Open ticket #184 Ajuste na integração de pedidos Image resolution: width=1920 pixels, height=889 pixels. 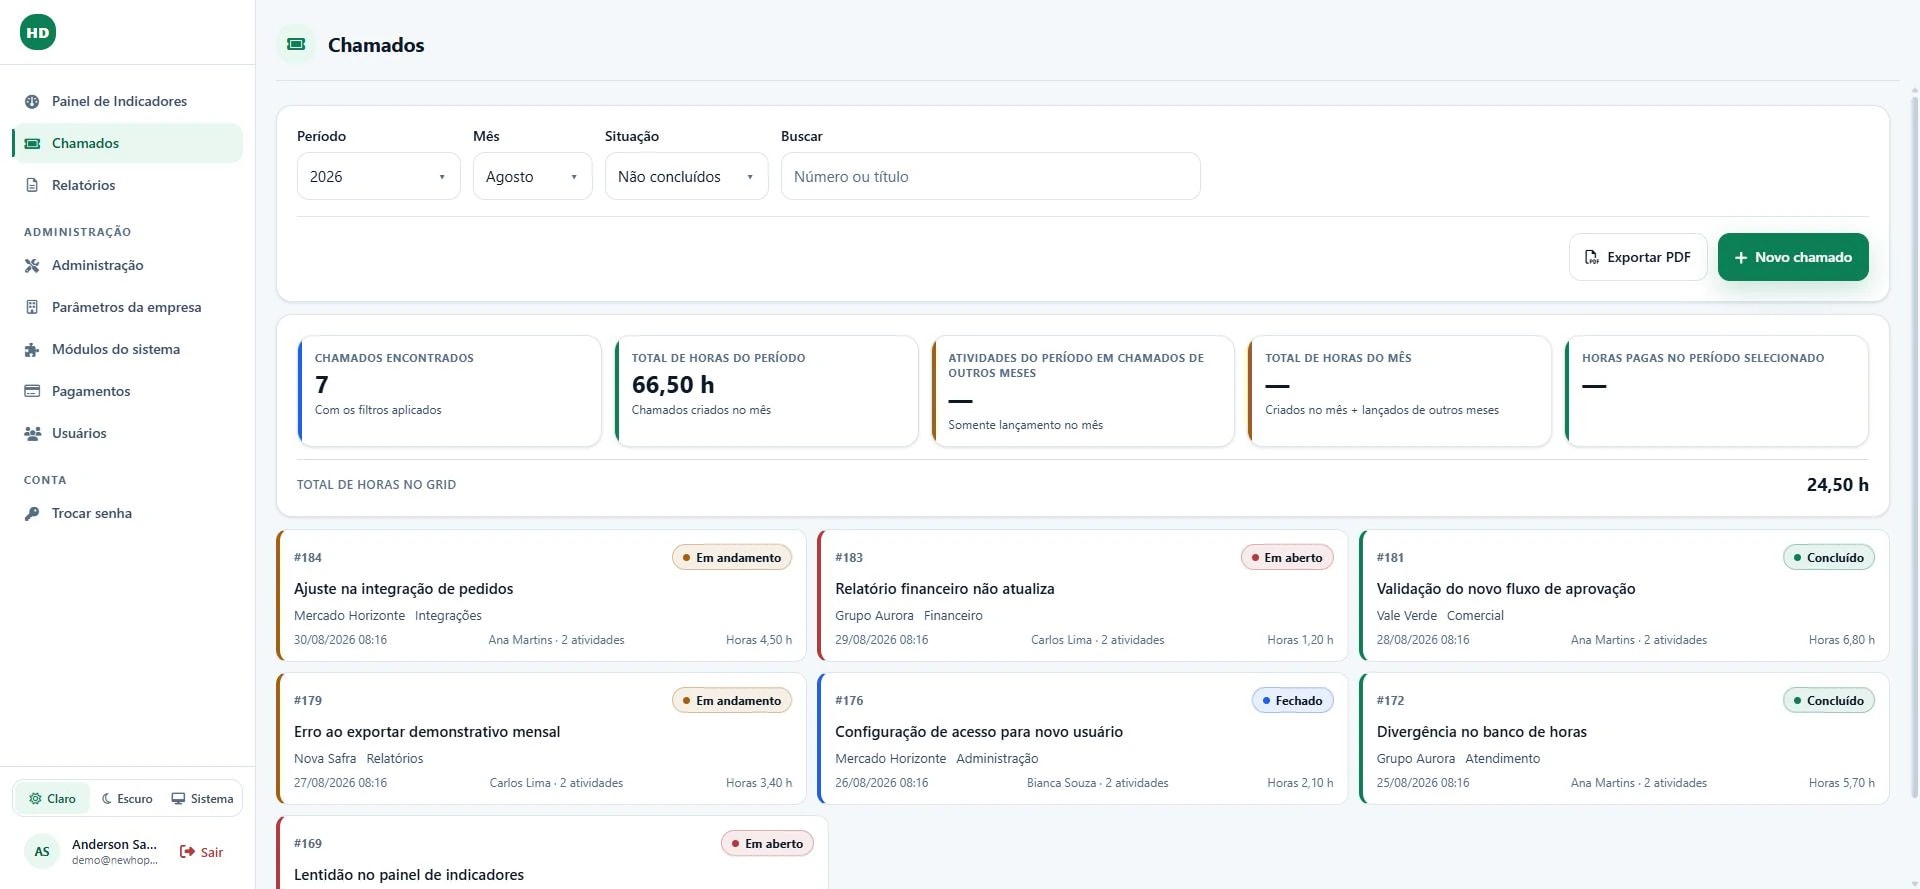click(541, 595)
